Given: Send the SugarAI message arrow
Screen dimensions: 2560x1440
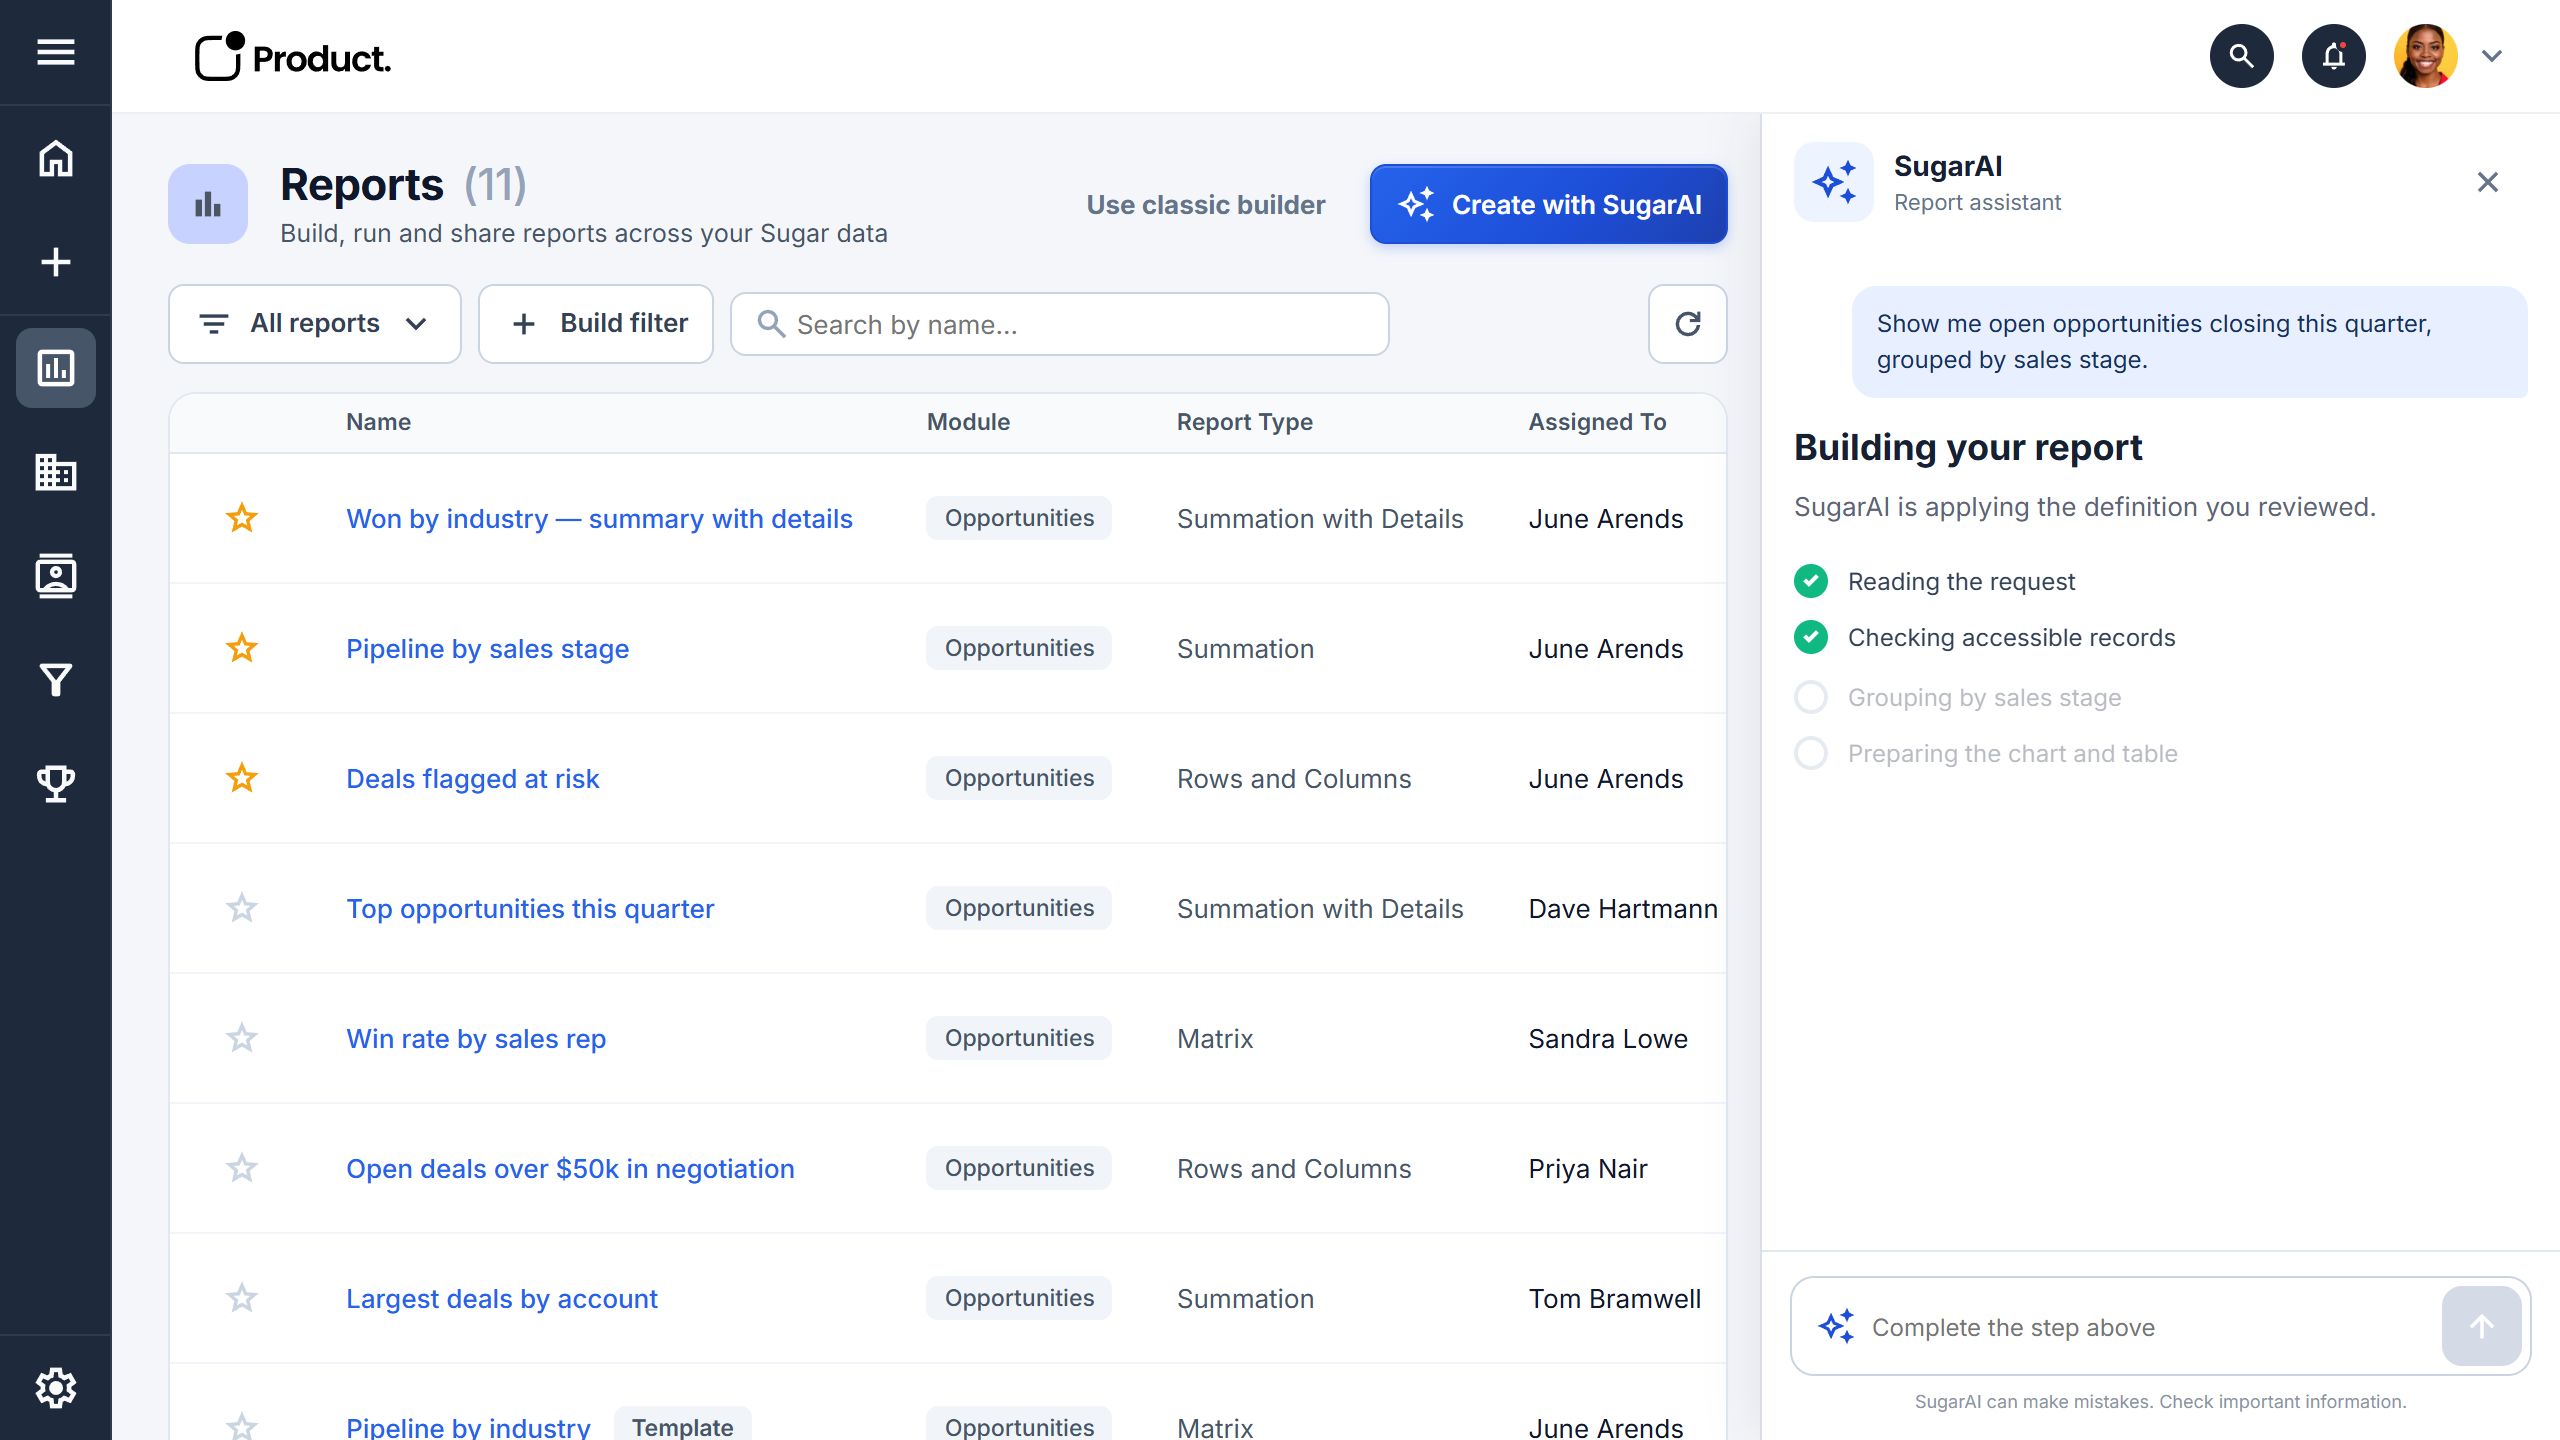Looking at the screenshot, I should tap(2481, 1326).
